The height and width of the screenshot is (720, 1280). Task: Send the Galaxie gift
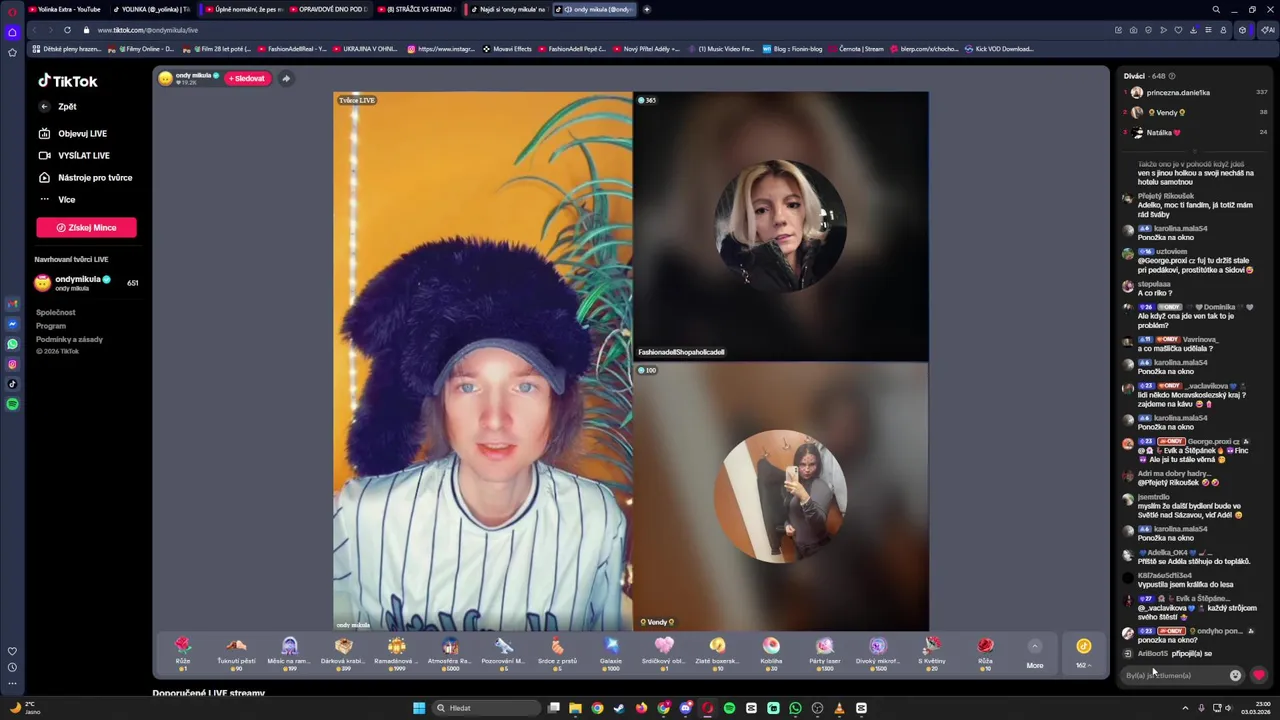(x=610, y=652)
